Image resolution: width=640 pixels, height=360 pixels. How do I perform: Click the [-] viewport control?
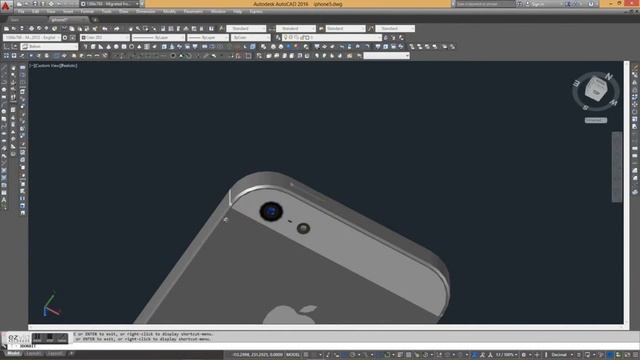coord(31,66)
